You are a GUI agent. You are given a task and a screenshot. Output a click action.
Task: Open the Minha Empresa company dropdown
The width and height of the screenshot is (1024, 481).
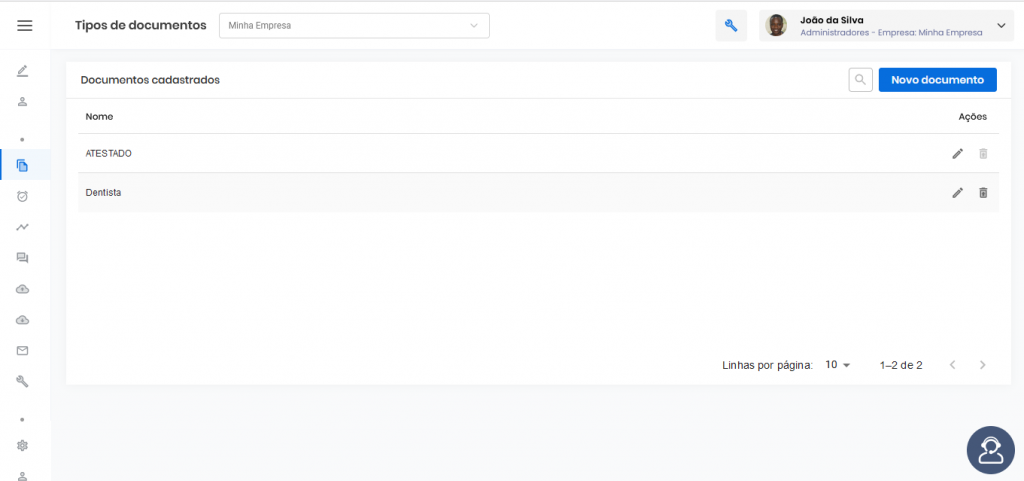coord(354,25)
